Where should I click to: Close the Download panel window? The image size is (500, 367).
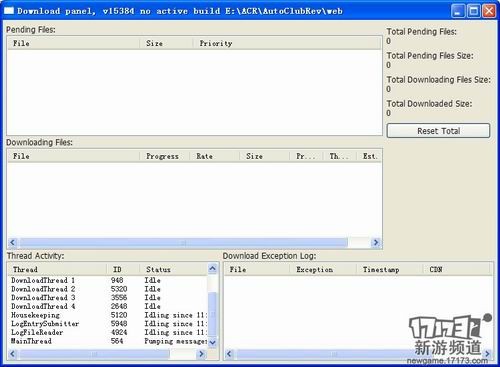489,11
